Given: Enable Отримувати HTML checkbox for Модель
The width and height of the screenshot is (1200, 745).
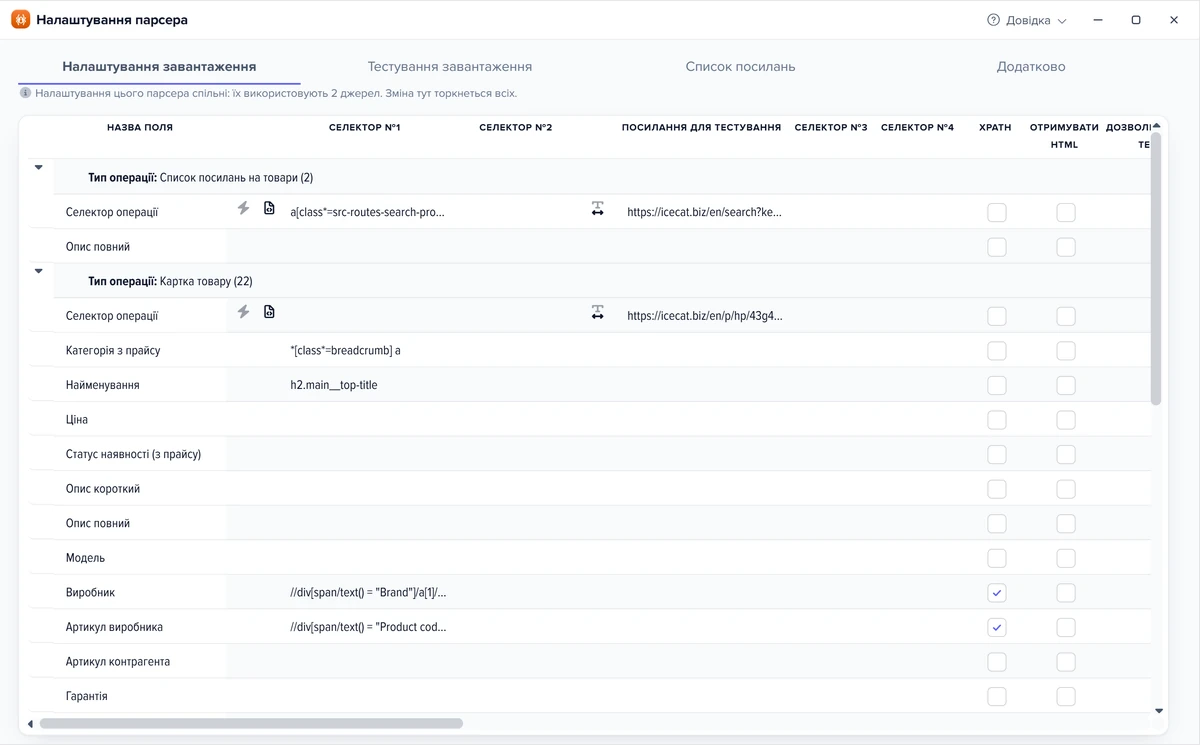Looking at the screenshot, I should 1066,558.
